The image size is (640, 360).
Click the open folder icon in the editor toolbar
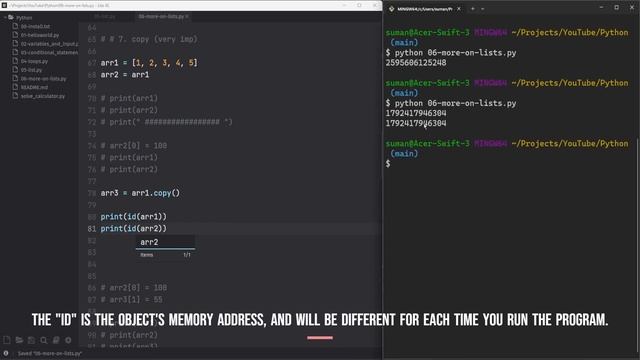19,340
